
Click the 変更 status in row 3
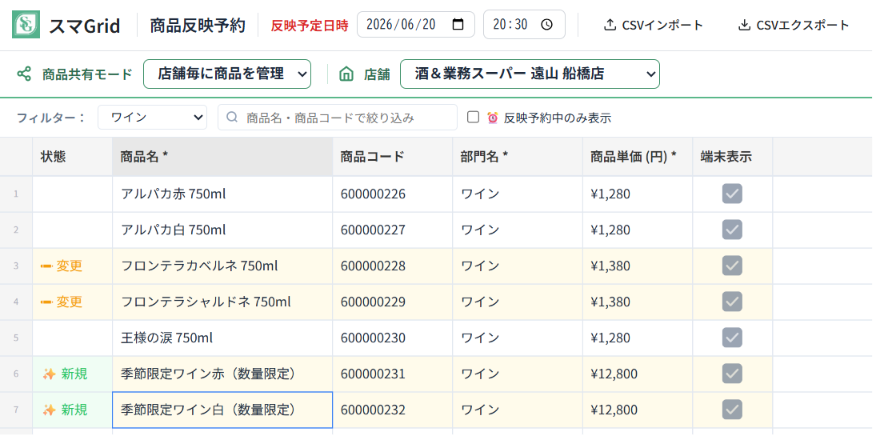point(61,266)
